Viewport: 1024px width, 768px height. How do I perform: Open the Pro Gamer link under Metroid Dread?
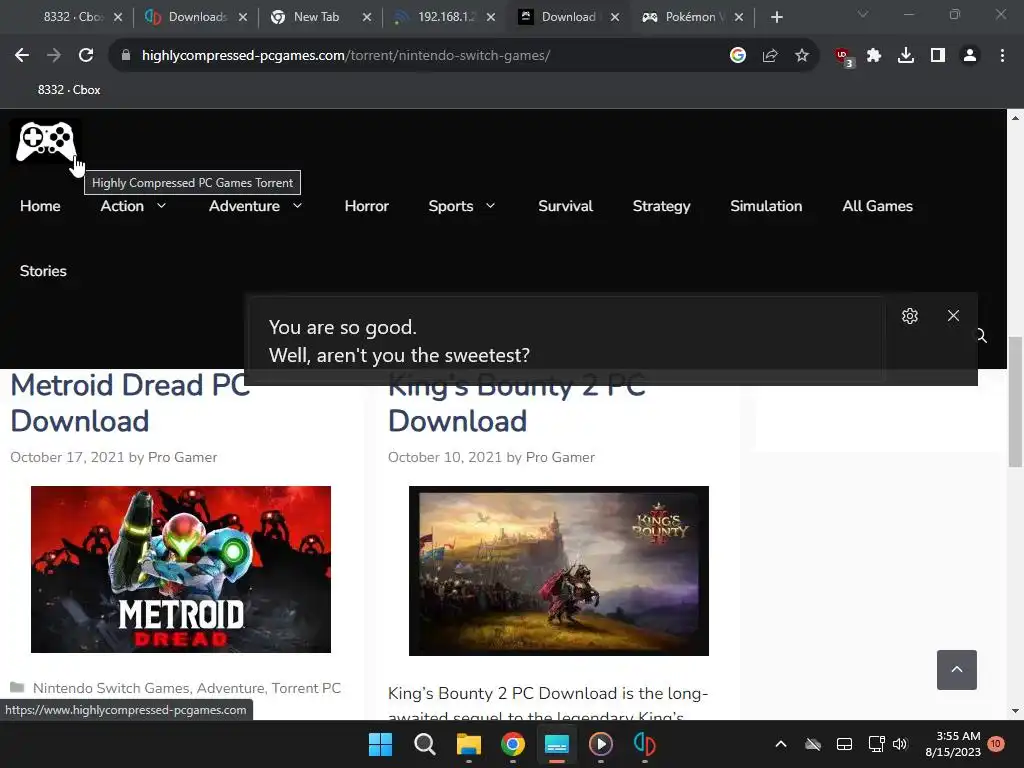tap(182, 457)
